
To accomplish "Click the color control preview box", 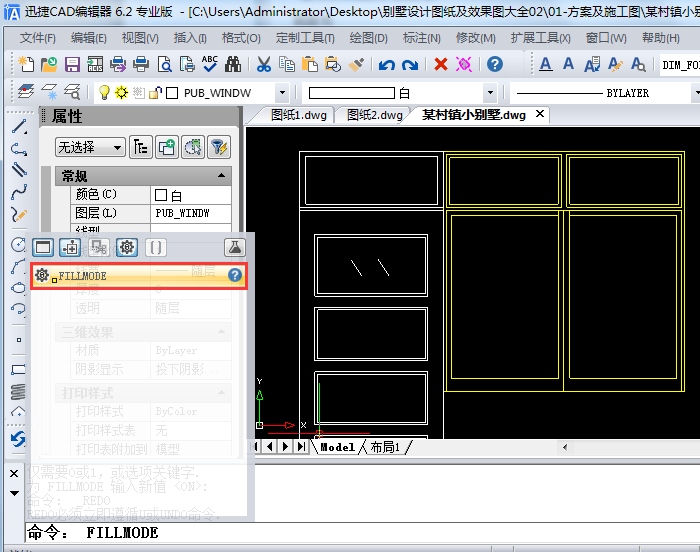I will click(352, 93).
